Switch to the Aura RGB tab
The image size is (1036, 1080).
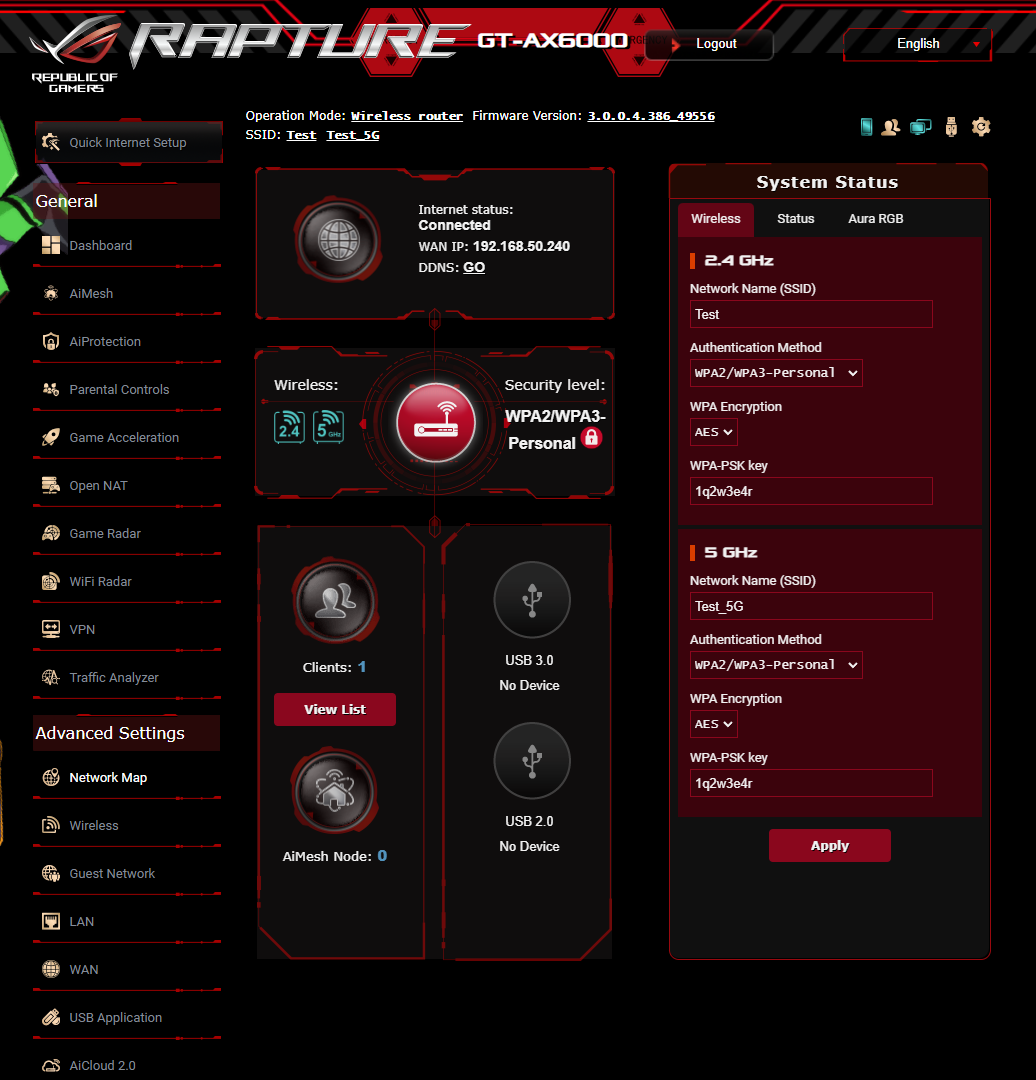[876, 219]
